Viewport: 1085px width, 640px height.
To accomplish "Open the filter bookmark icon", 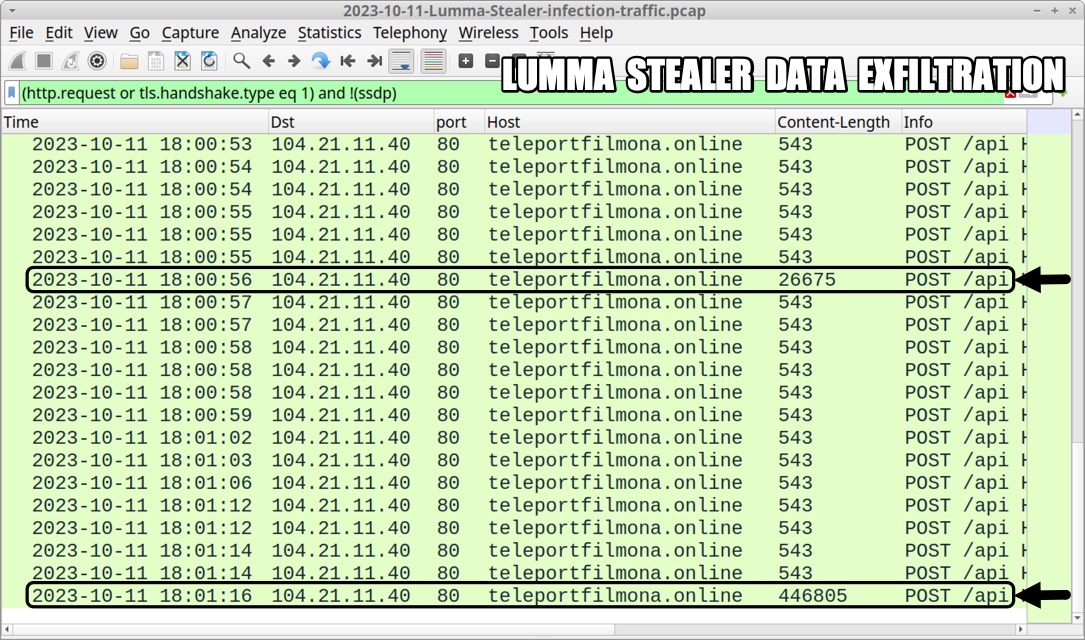I will [x=12, y=93].
